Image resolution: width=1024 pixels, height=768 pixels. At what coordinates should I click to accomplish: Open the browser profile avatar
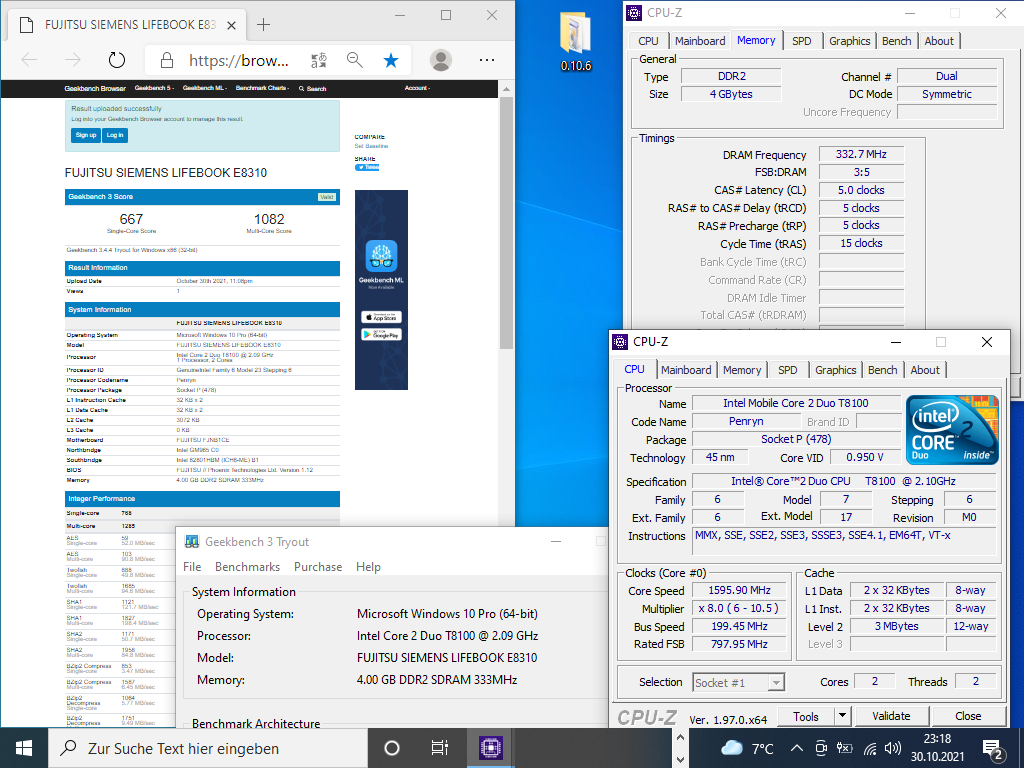tap(441, 61)
